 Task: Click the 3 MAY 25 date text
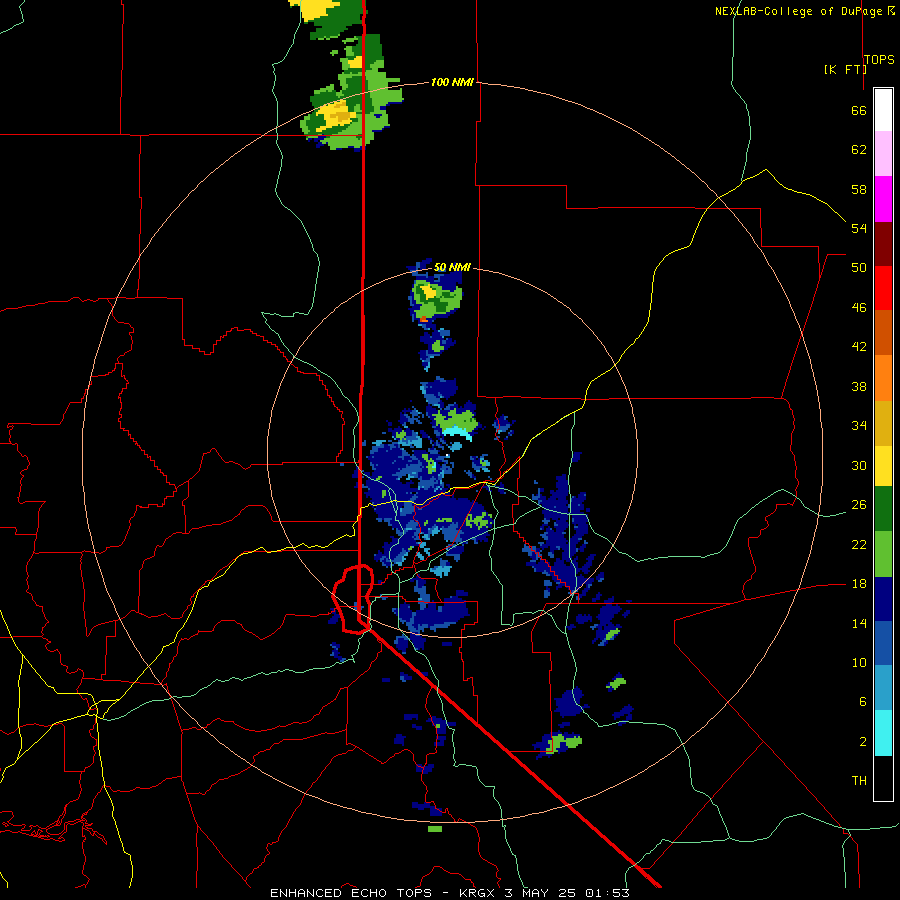pyautogui.click(x=541, y=893)
